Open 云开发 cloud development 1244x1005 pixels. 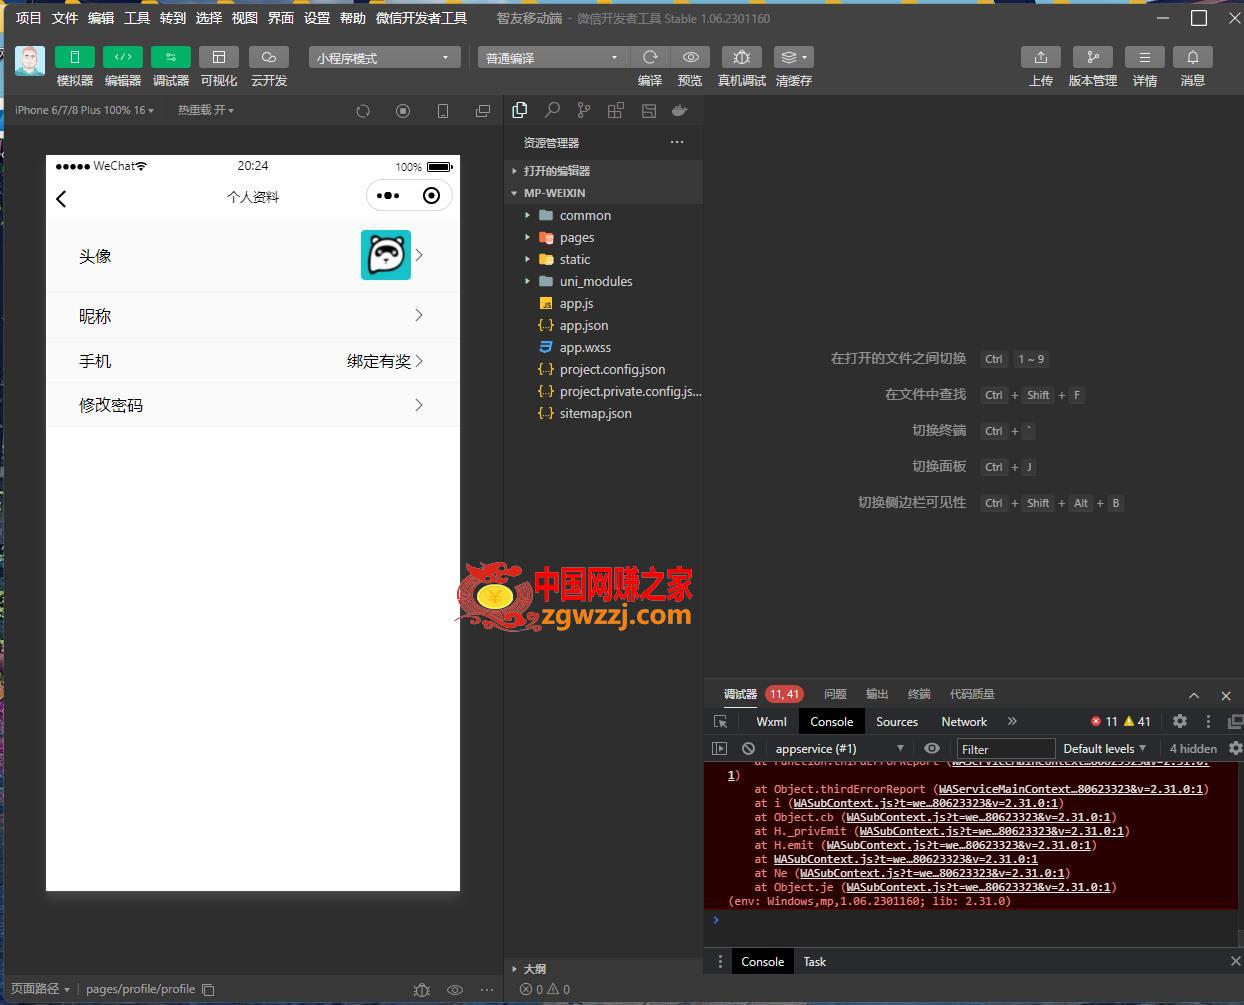tap(268, 58)
